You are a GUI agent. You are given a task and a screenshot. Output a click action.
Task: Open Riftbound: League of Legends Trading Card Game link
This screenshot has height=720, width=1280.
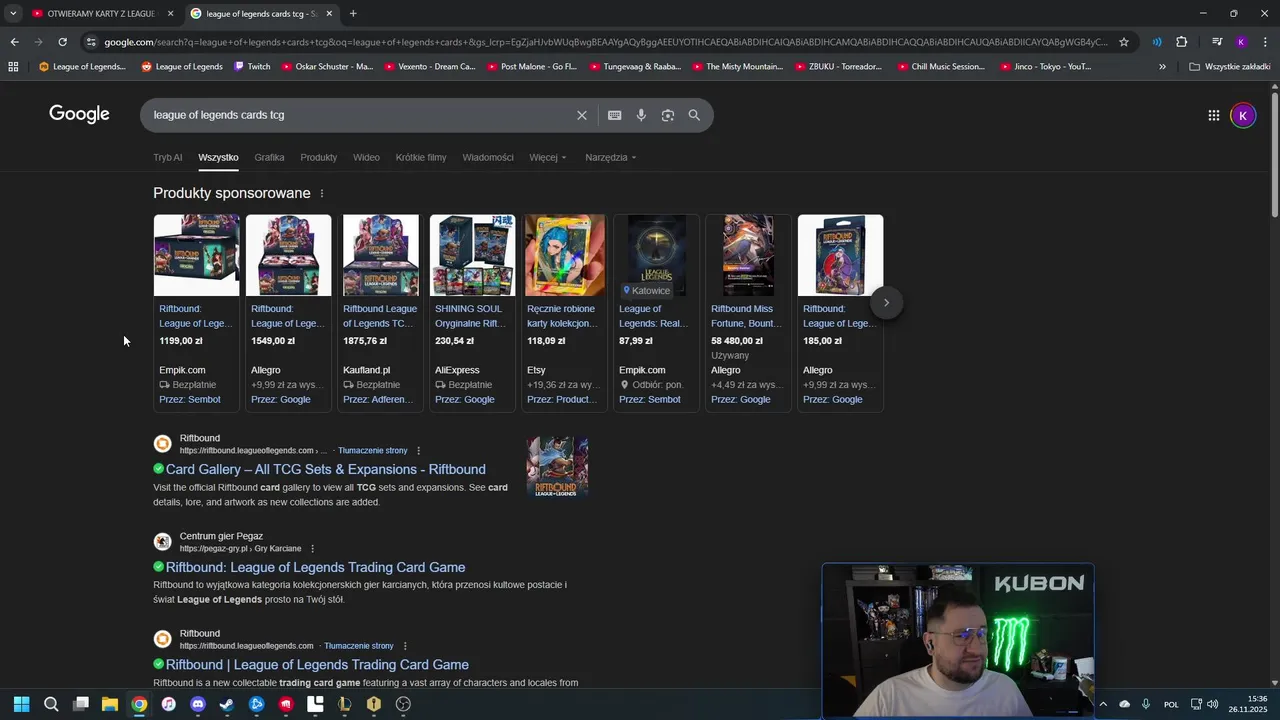(x=315, y=568)
